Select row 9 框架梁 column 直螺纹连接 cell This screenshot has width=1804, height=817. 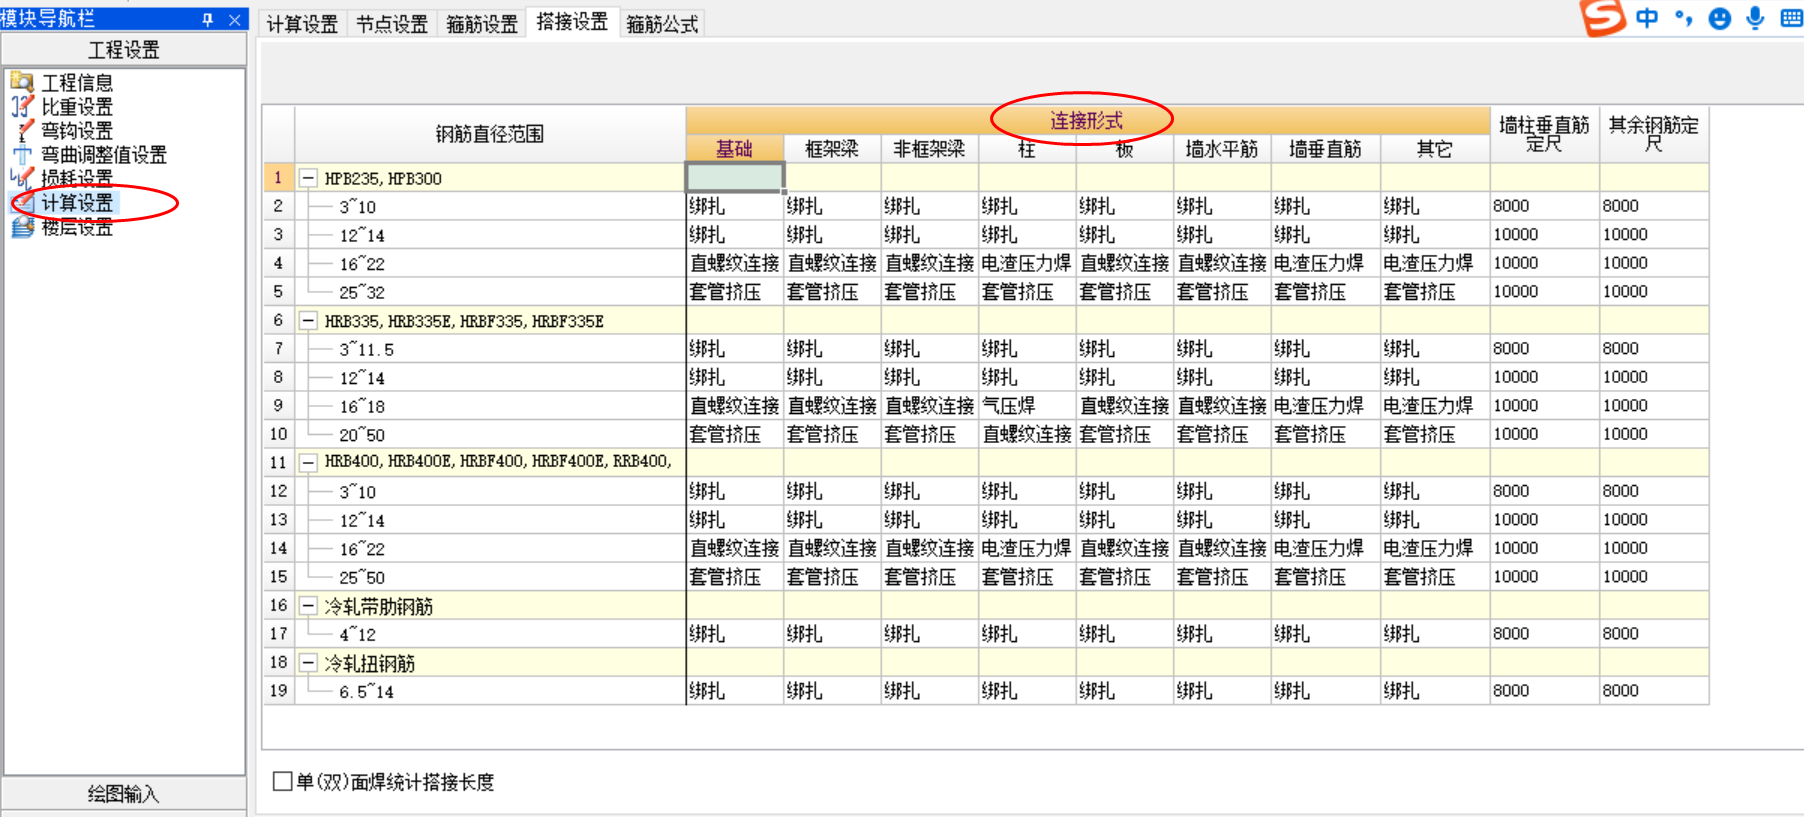tap(832, 406)
